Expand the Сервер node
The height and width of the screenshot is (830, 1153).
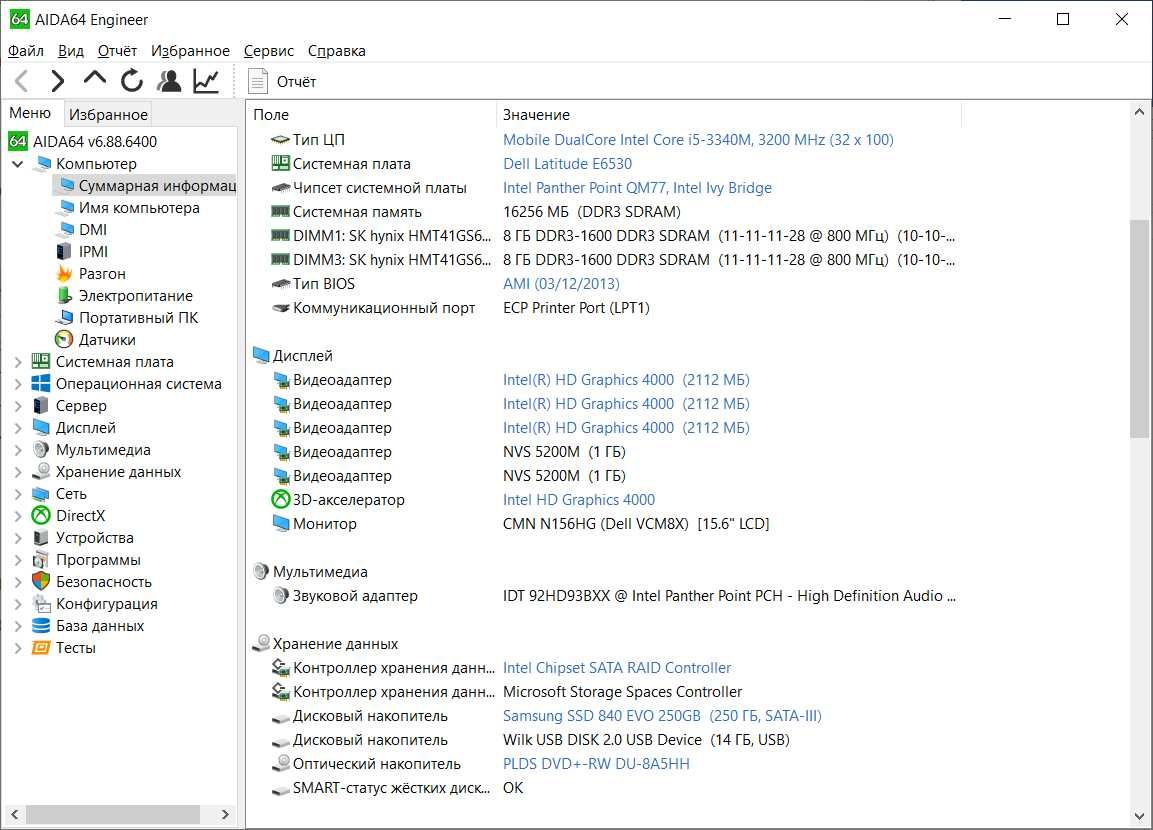[x=18, y=406]
